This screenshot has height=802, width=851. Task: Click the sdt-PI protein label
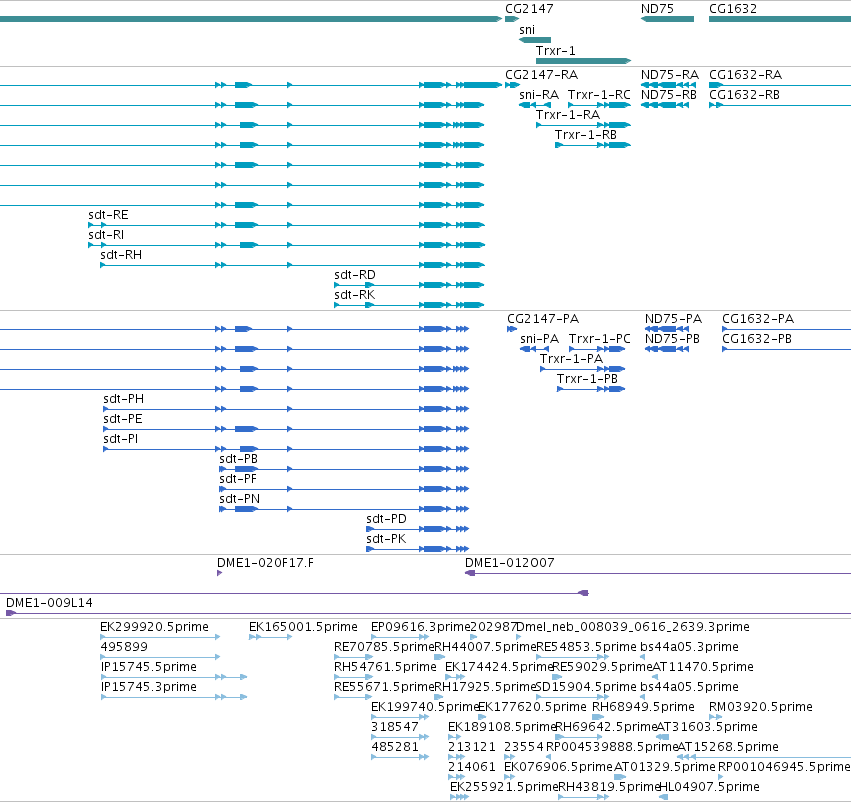(x=120, y=439)
